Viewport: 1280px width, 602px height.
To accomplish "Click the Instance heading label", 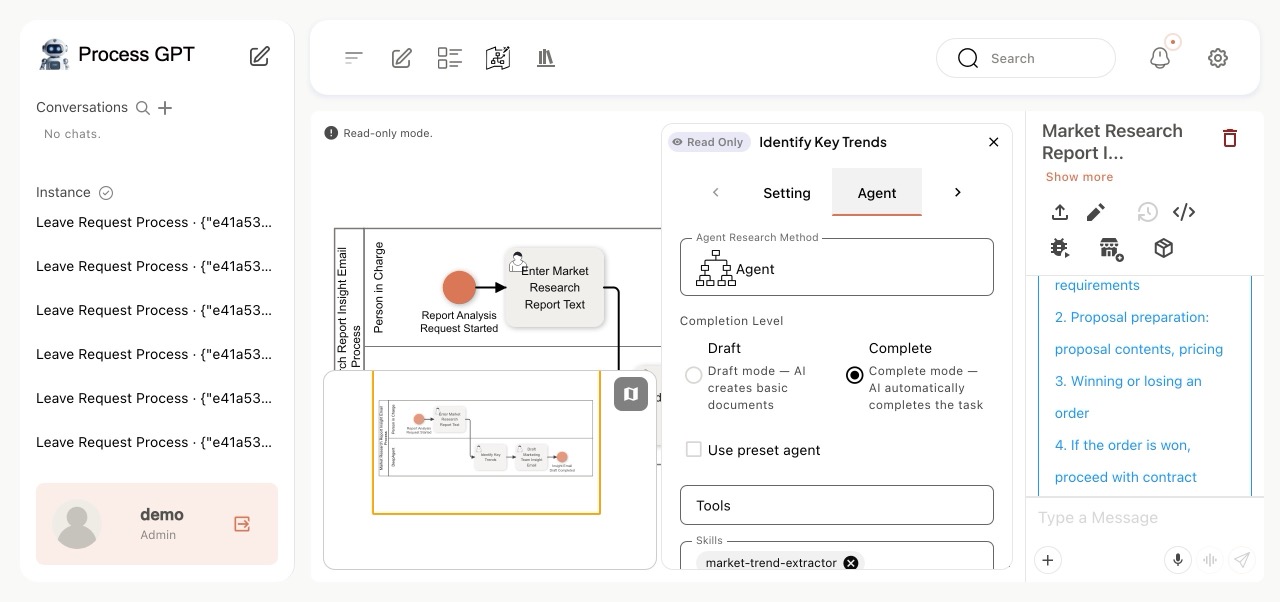I will (x=63, y=192).
